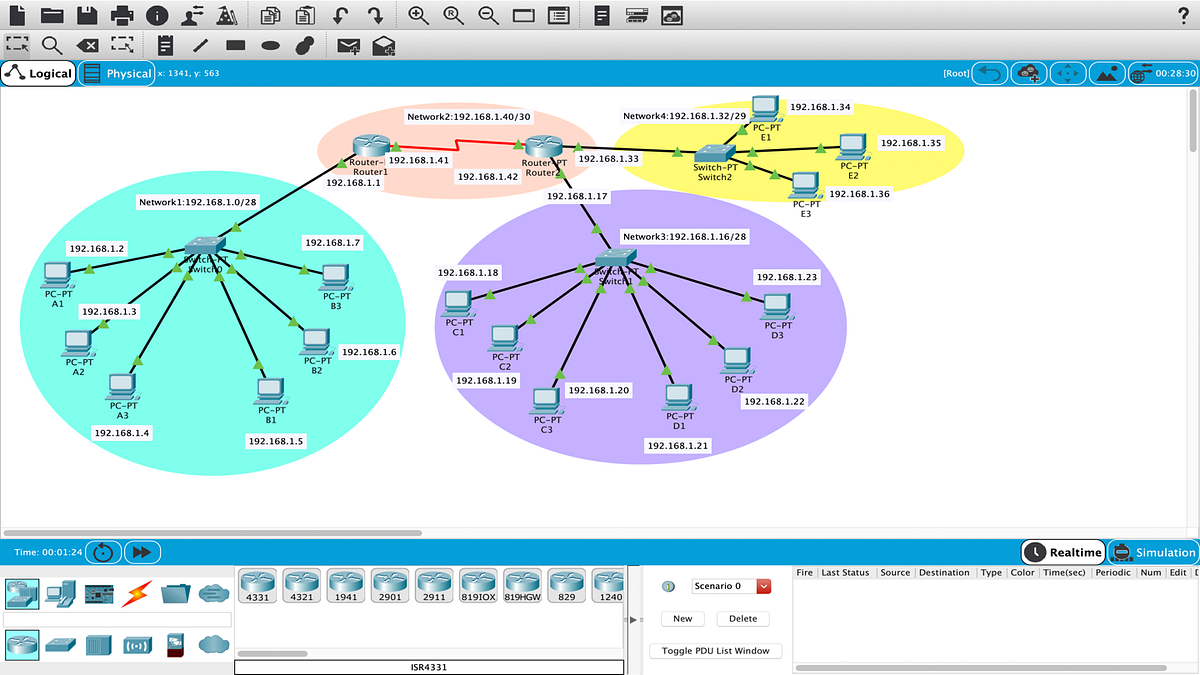This screenshot has width=1200, height=675.
Task: Select the Add Simple PDU tool
Action: [x=348, y=45]
